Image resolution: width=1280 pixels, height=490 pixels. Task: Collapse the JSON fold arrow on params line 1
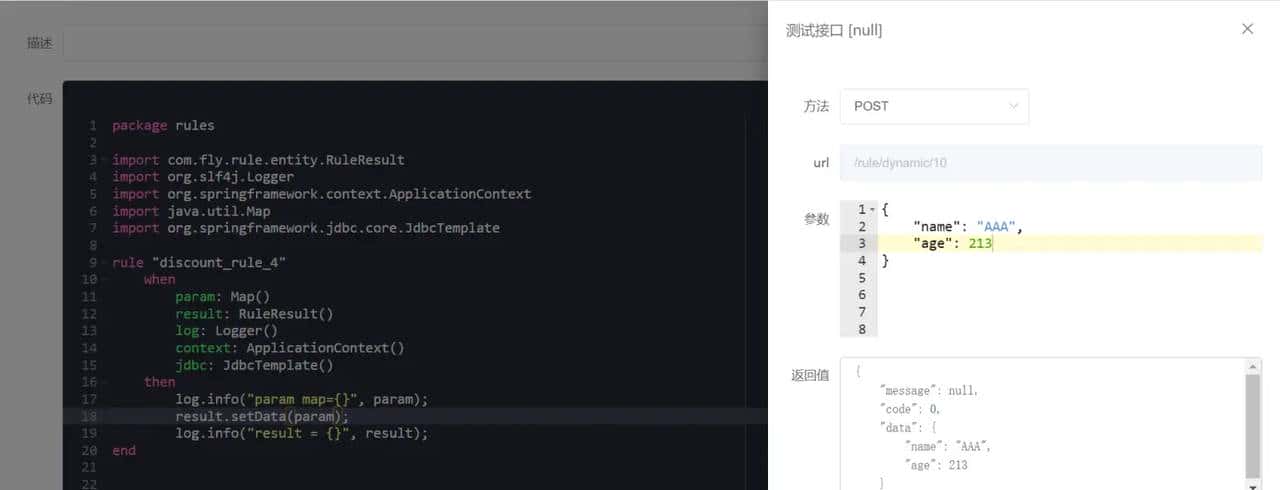coord(872,210)
